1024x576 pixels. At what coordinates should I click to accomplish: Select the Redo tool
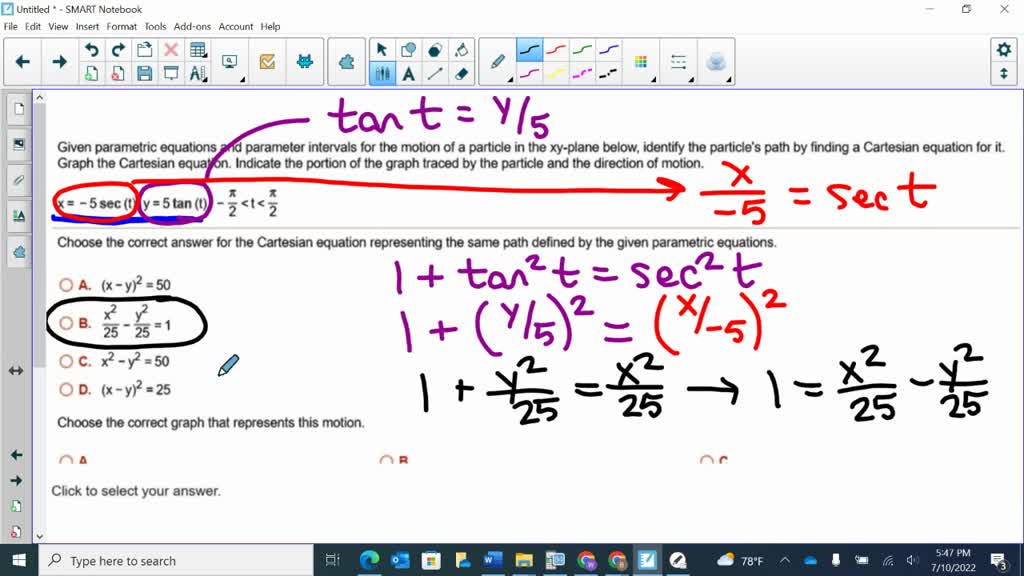tap(116, 48)
